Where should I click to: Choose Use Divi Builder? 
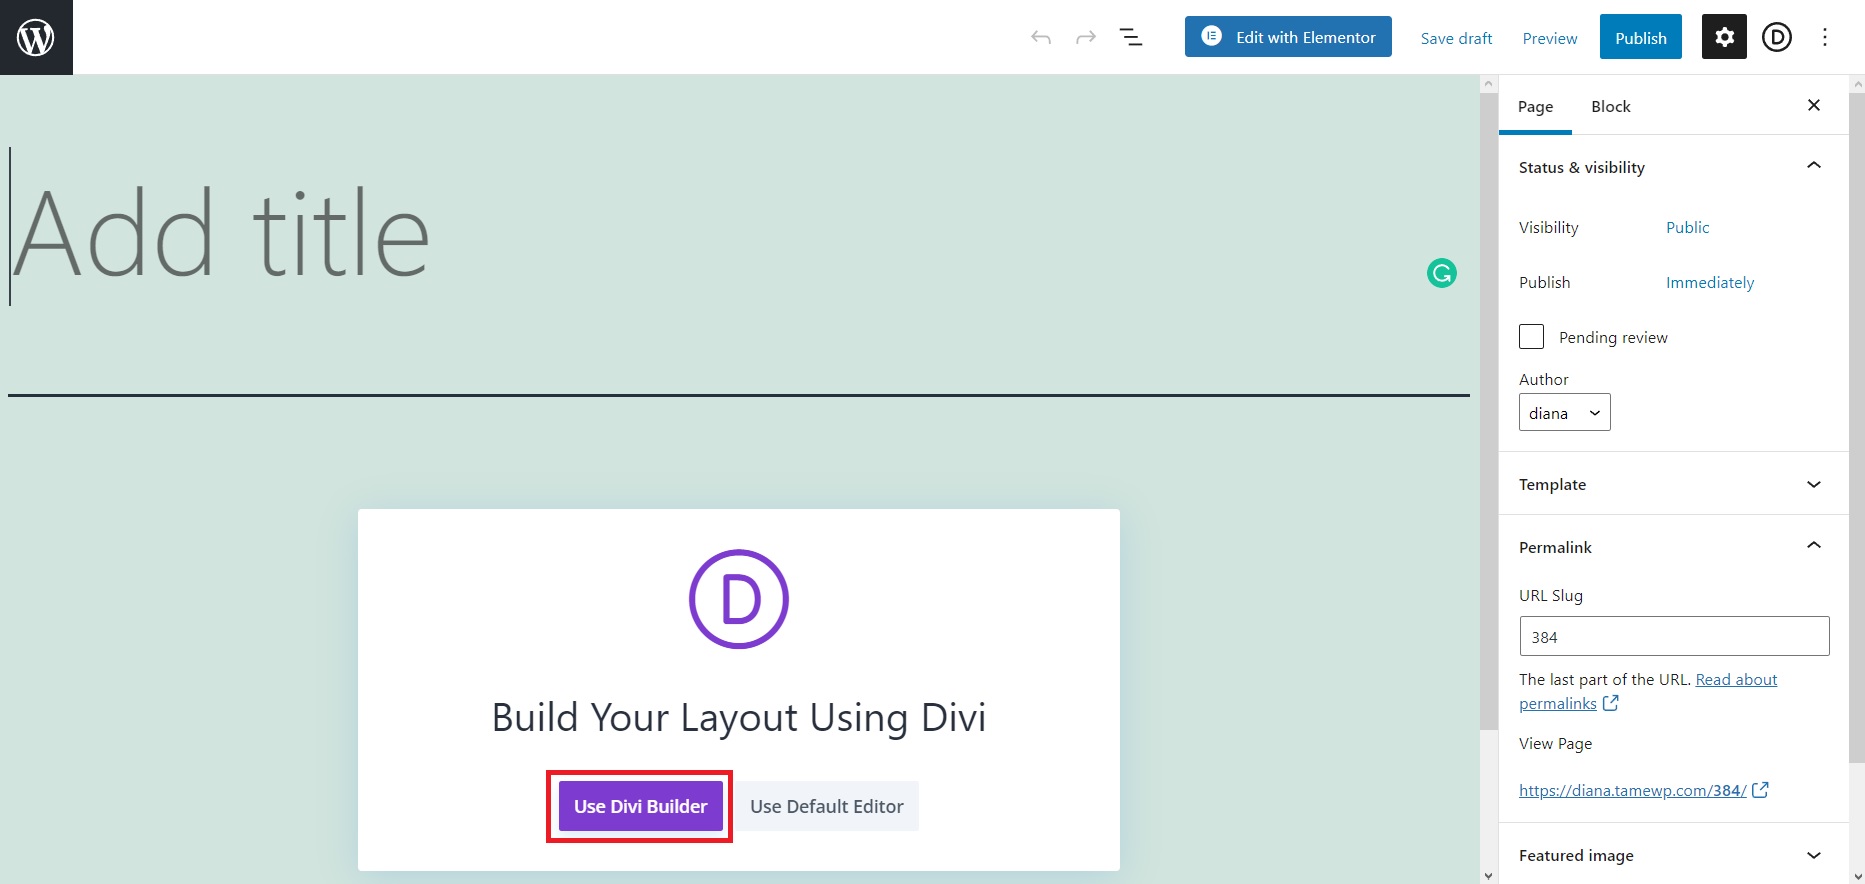[640, 806]
